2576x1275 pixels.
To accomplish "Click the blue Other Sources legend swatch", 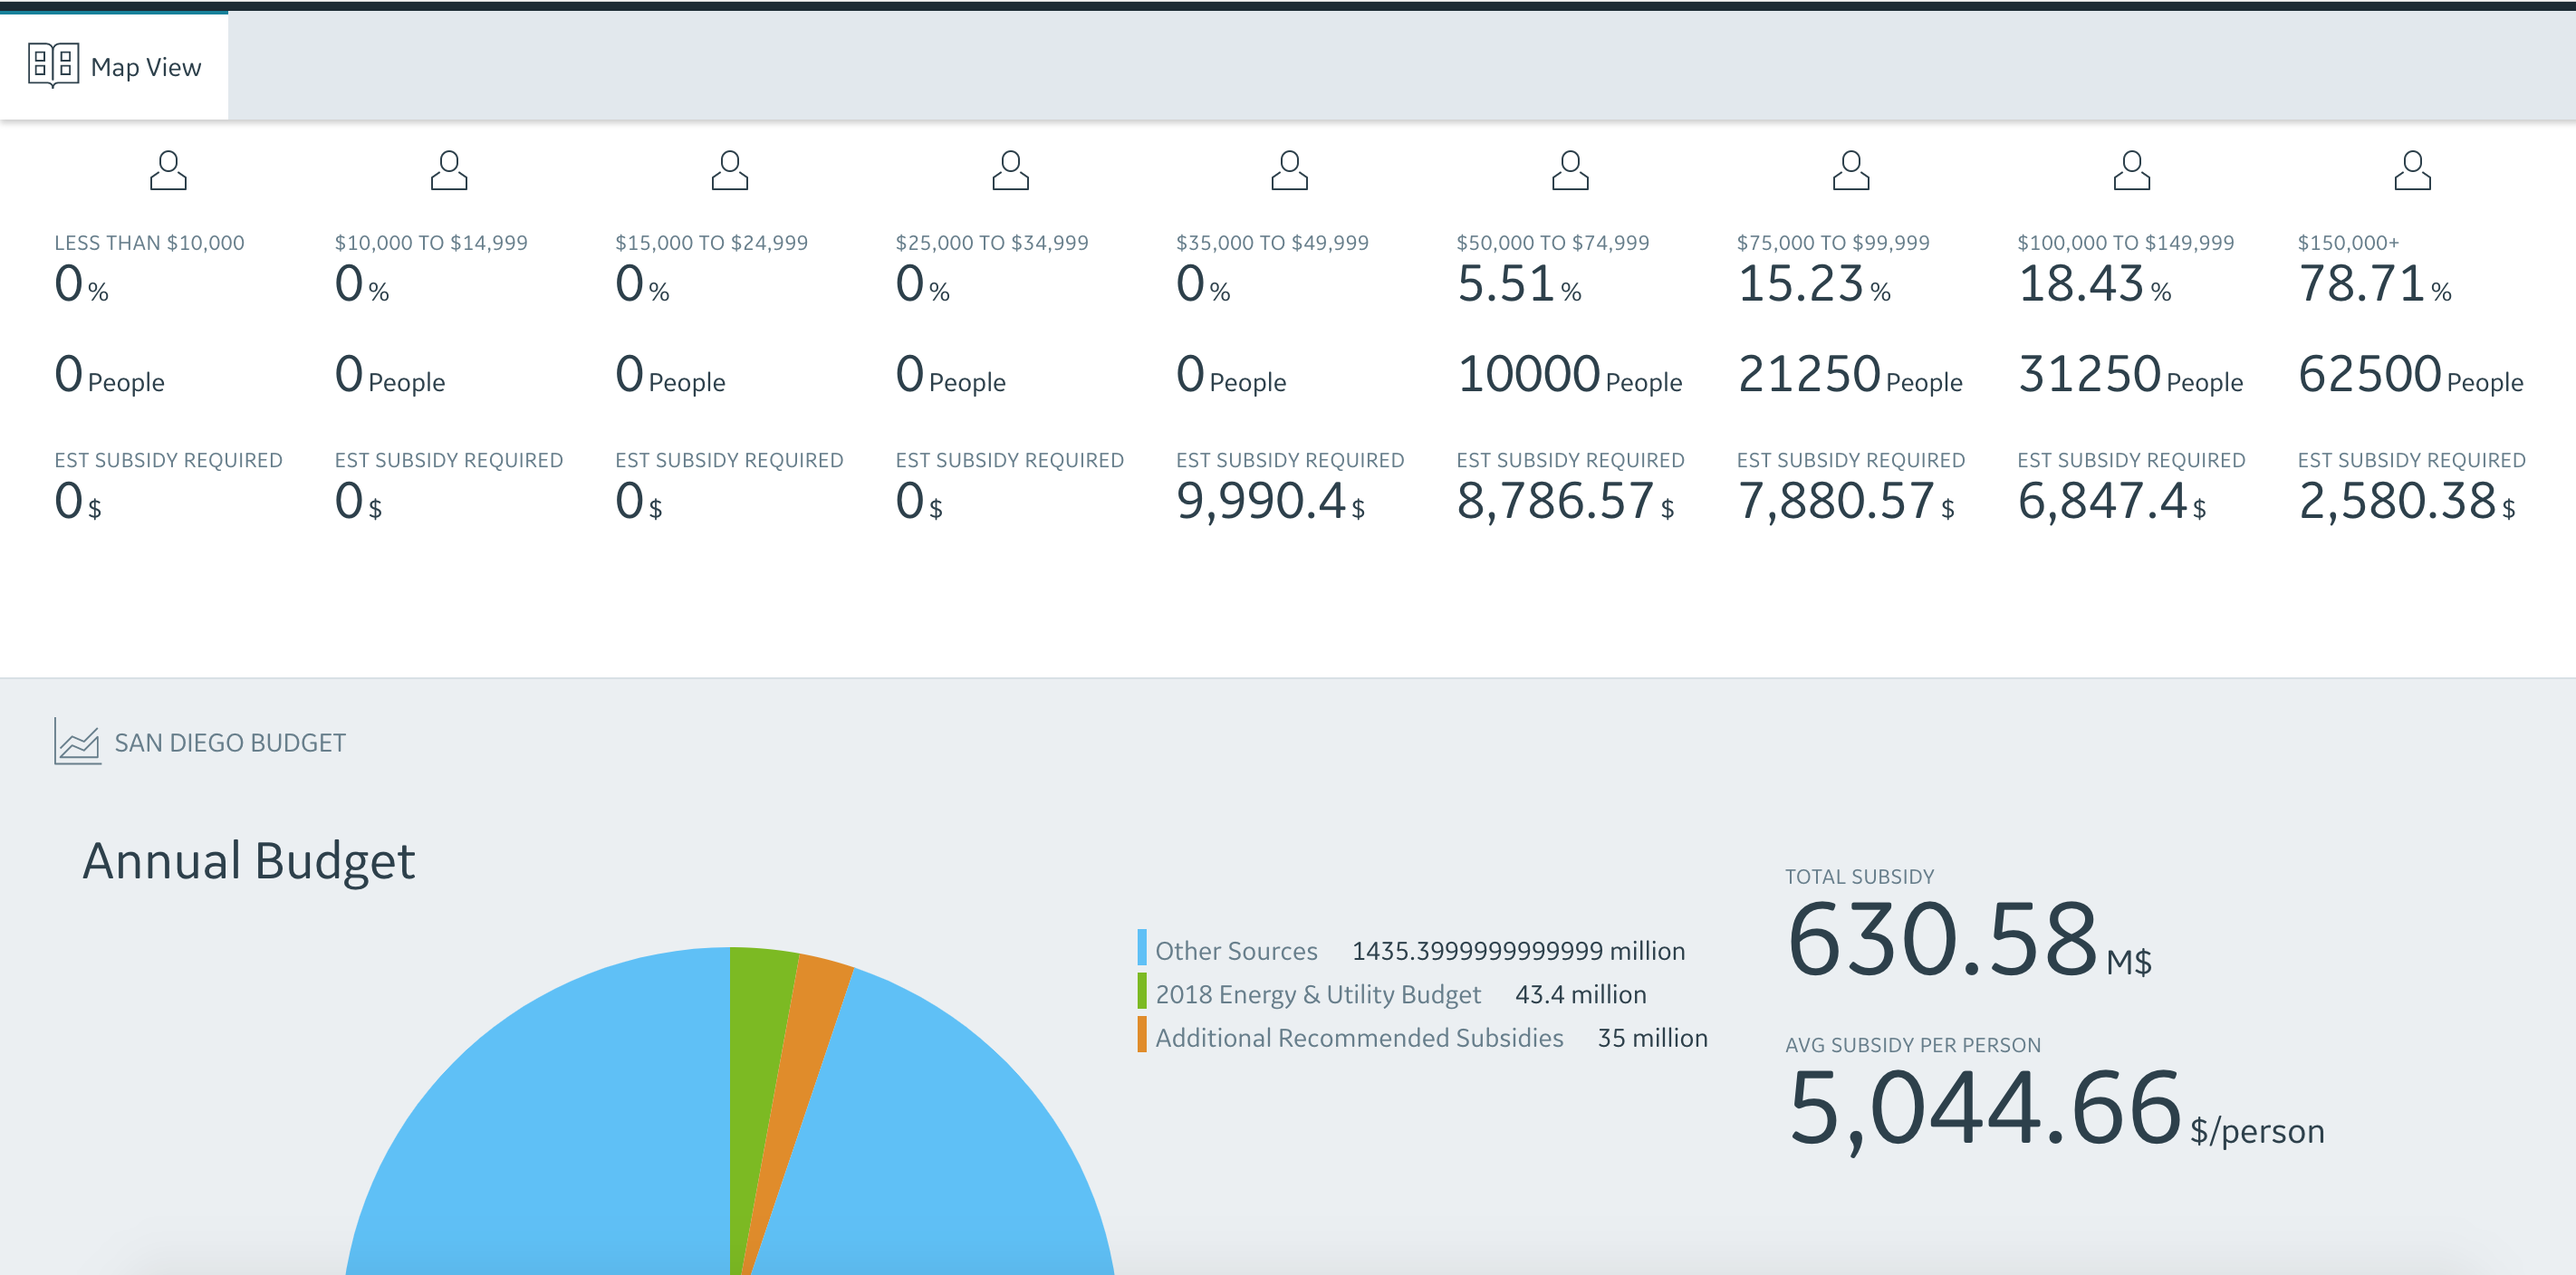I will click(x=1141, y=948).
